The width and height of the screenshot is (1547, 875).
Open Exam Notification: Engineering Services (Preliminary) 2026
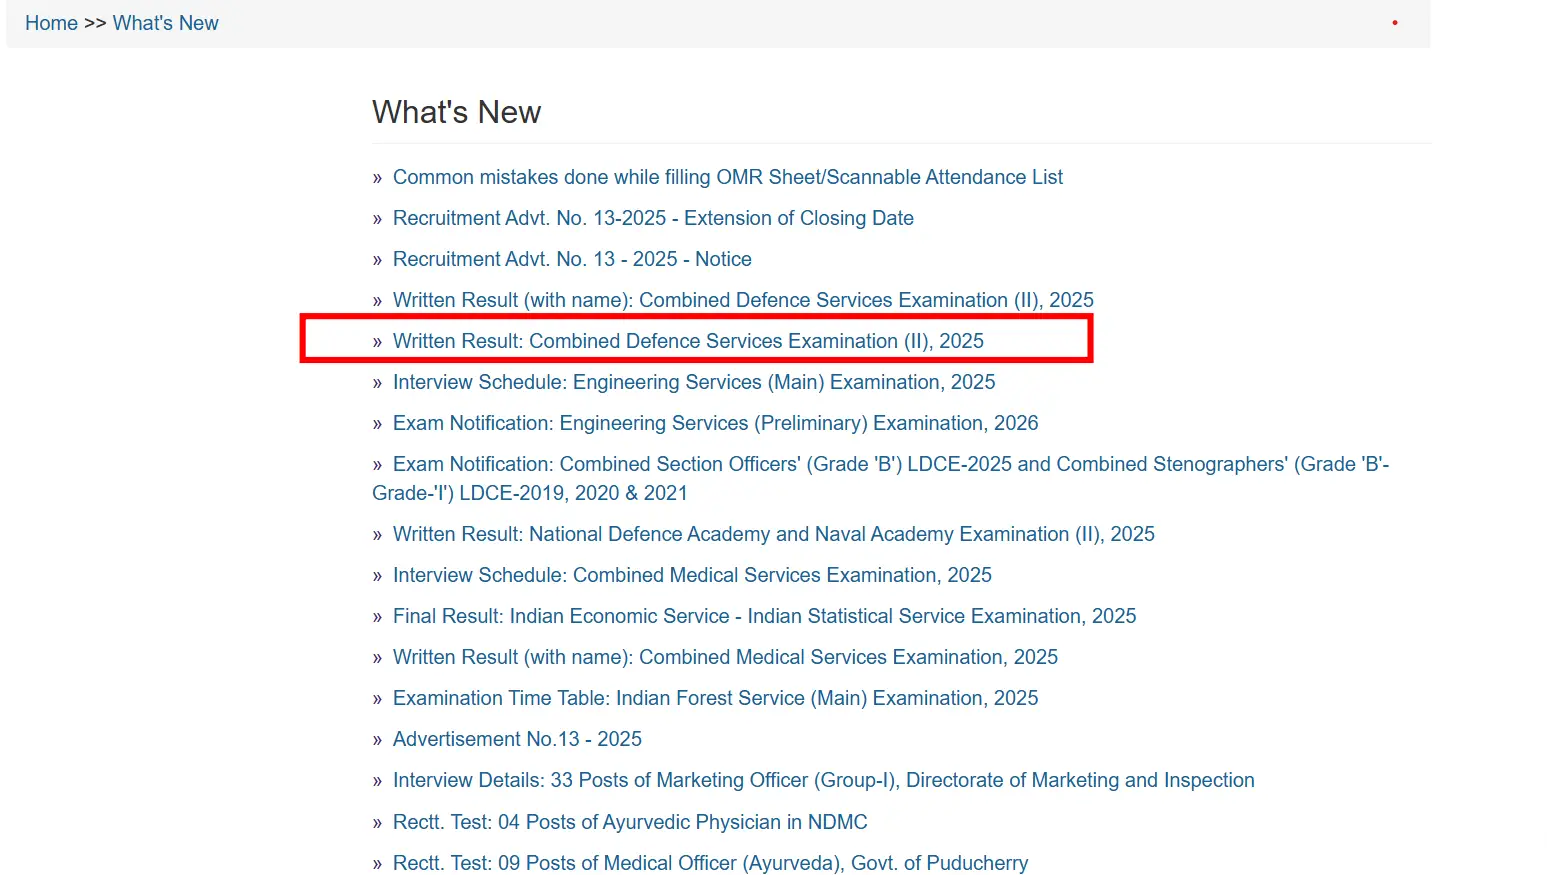tap(715, 423)
